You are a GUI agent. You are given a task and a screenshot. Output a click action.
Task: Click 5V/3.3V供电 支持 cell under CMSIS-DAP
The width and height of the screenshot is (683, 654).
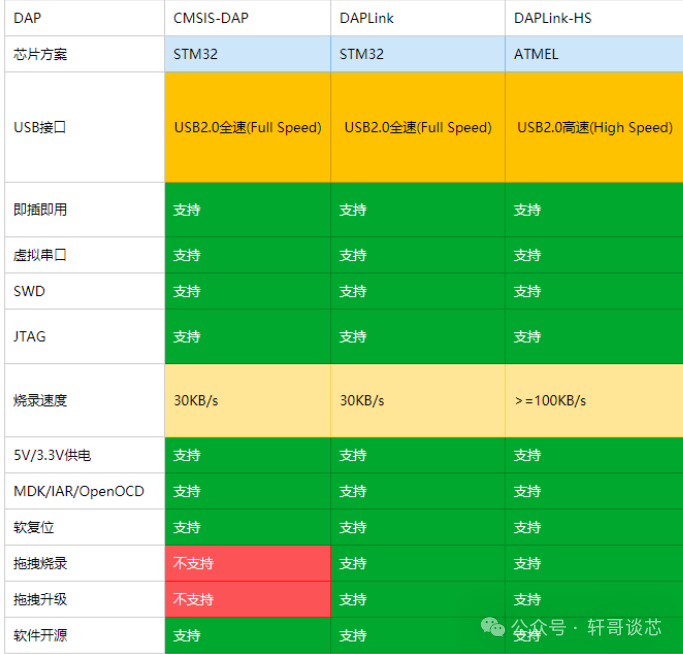247,455
